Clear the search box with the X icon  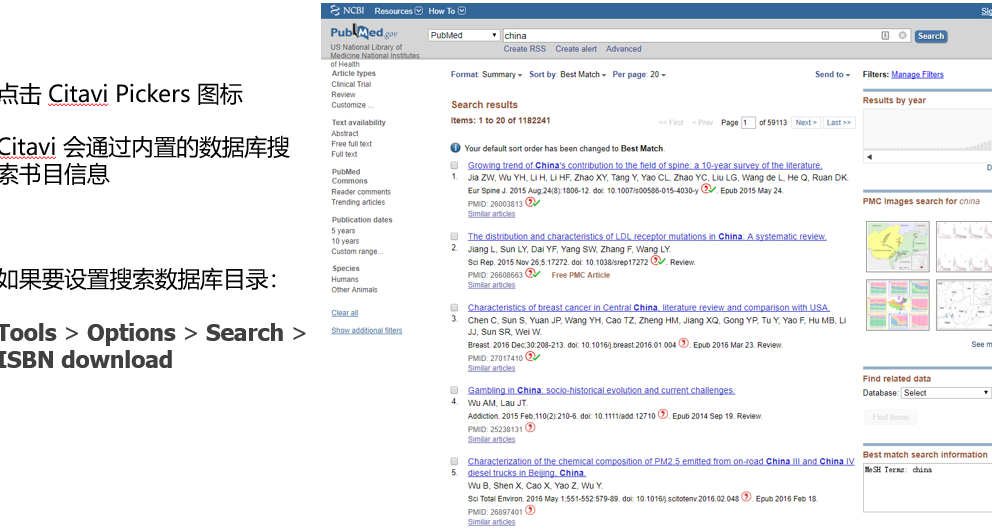point(903,35)
